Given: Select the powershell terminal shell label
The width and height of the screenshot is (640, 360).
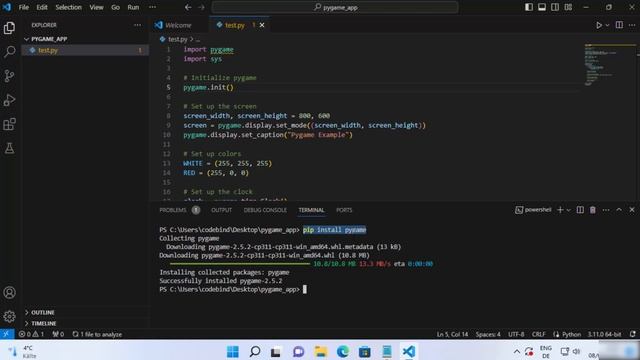Looking at the screenshot, I should [533, 210].
